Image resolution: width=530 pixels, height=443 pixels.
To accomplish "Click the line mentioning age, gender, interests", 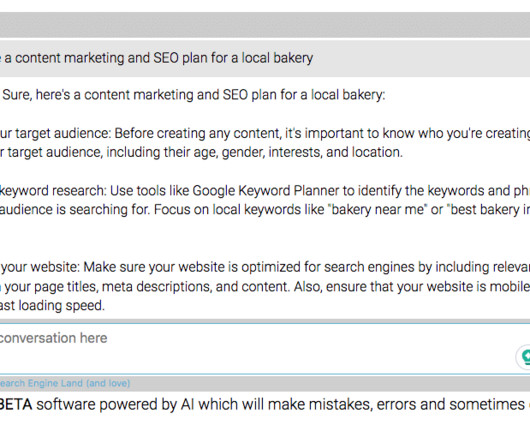I will click(x=201, y=152).
